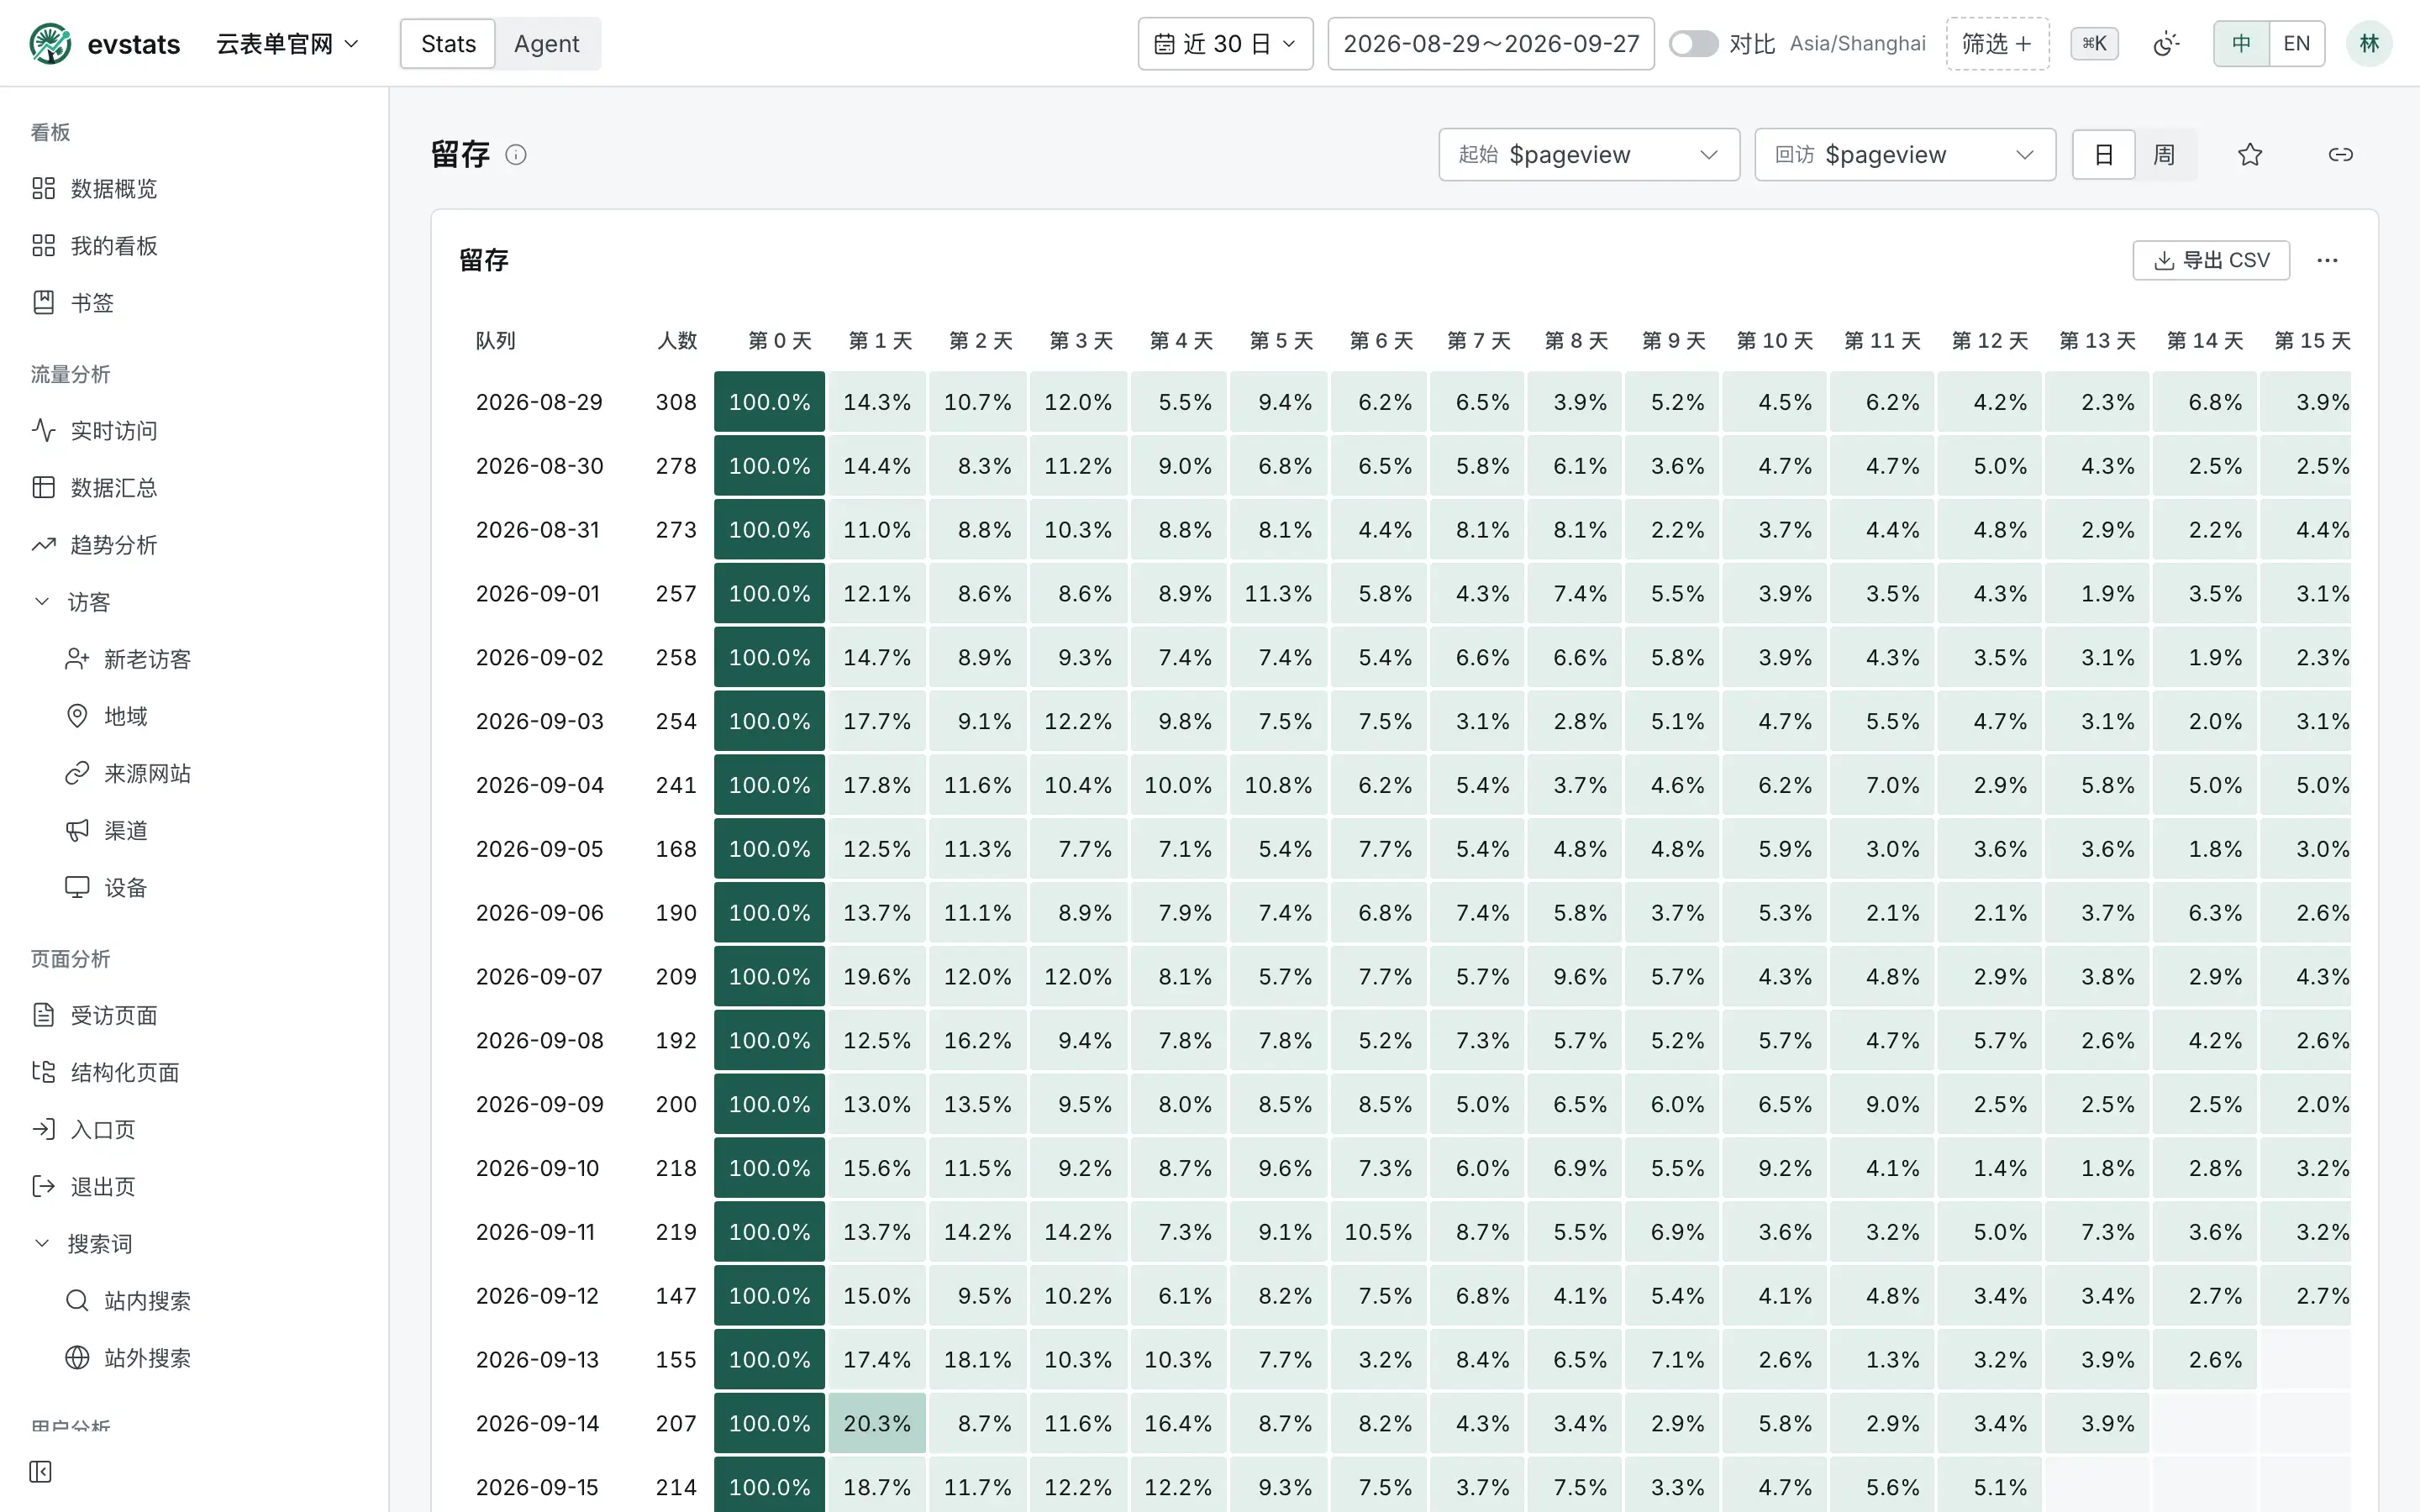Toggle the 对比 compare switch
This screenshot has width=2420, height=1512.
point(1693,44)
